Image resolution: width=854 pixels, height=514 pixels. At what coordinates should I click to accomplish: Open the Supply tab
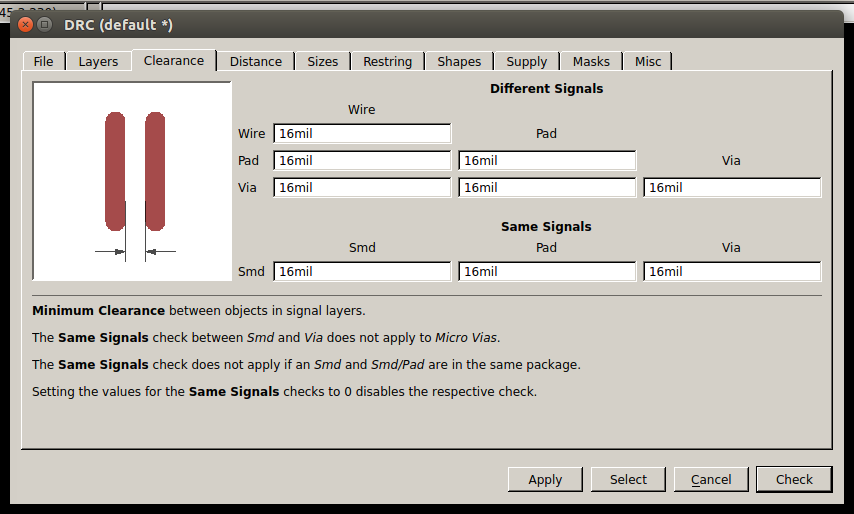[526, 62]
